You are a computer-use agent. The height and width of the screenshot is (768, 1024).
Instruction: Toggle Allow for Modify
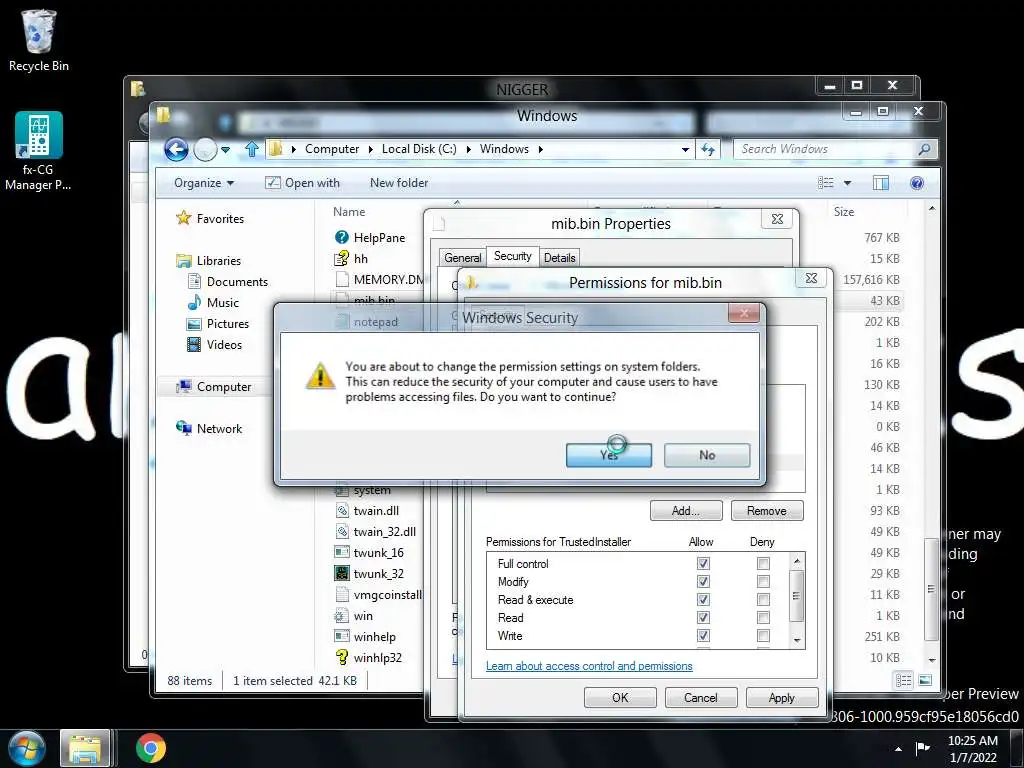(703, 581)
